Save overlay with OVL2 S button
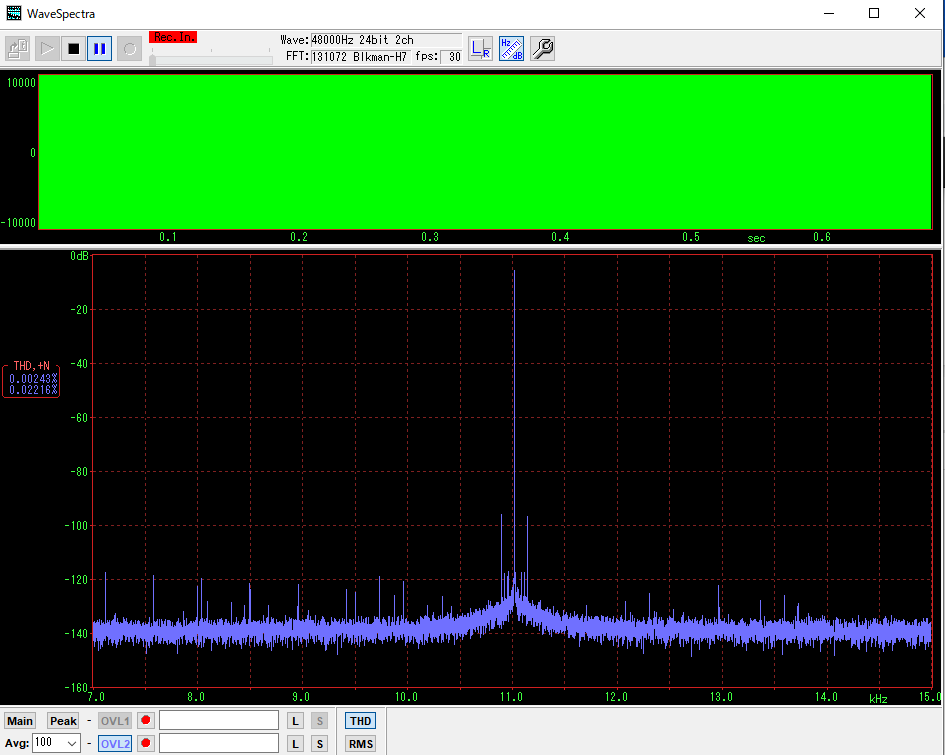 [x=319, y=744]
